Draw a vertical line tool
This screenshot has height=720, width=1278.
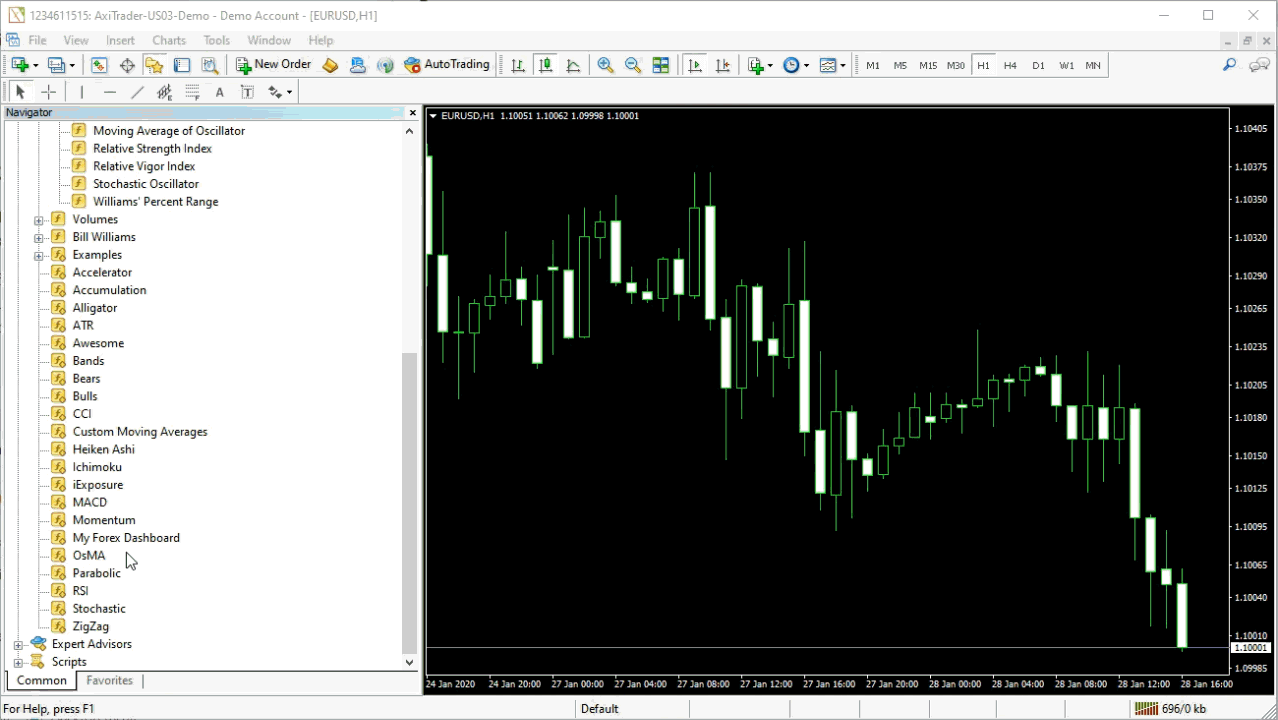(x=81, y=92)
